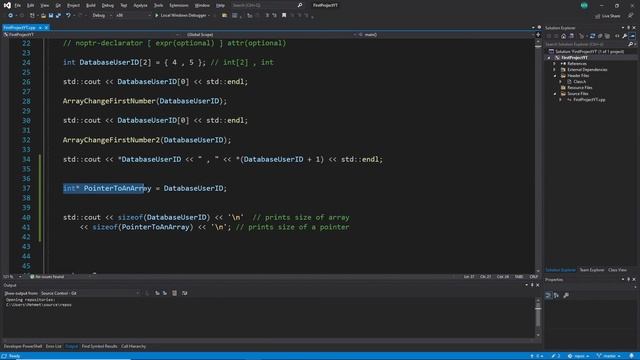Image resolution: width=640 pixels, height=360 pixels.
Task: Click View Code icon in Solution Explorer
Action: tap(617, 36)
